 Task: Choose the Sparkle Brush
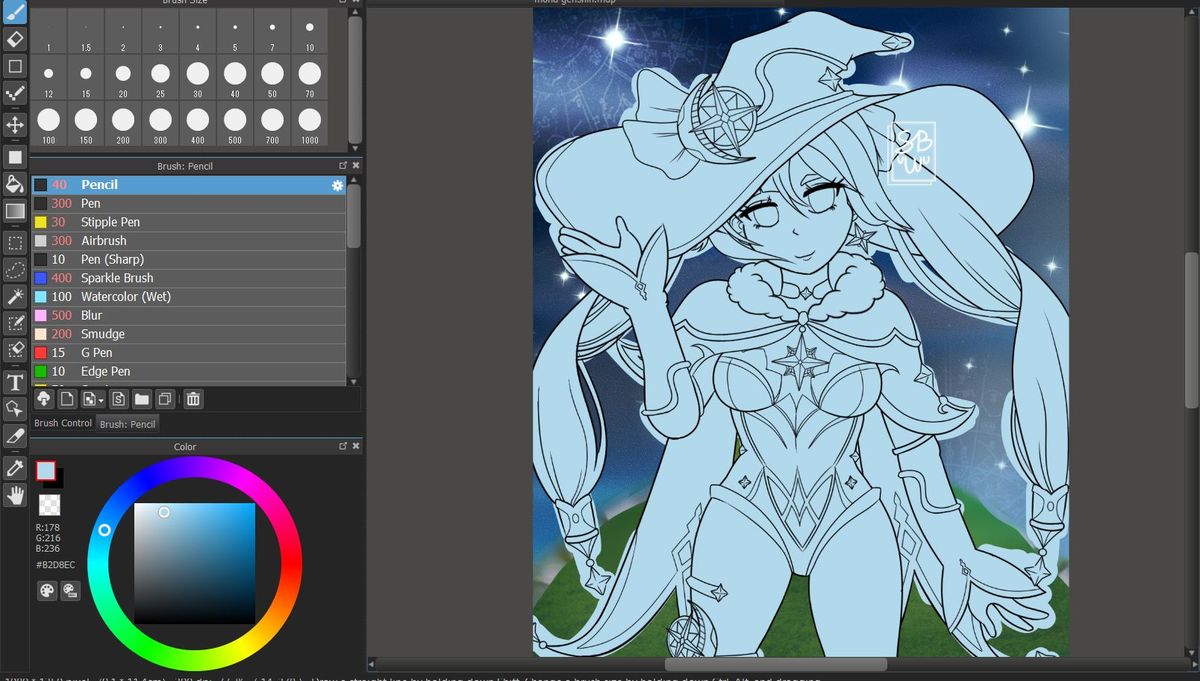coord(189,278)
